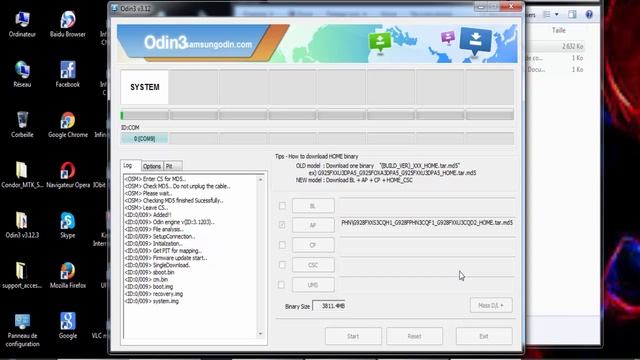Click the log scrollbar down arrow
The width and height of the screenshot is (640, 360).
260,334
